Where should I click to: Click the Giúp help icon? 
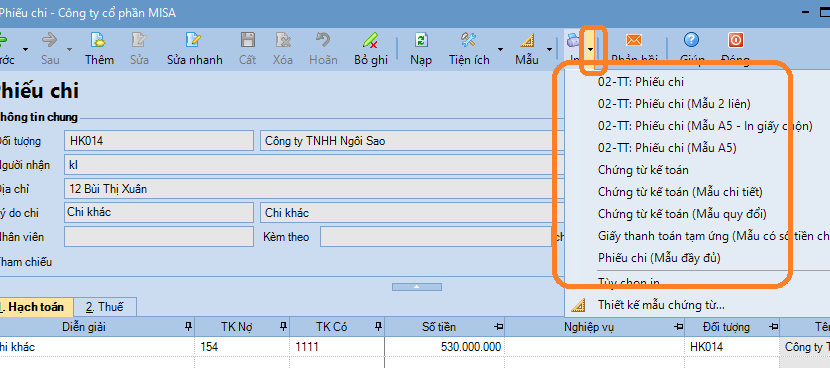coord(691,40)
